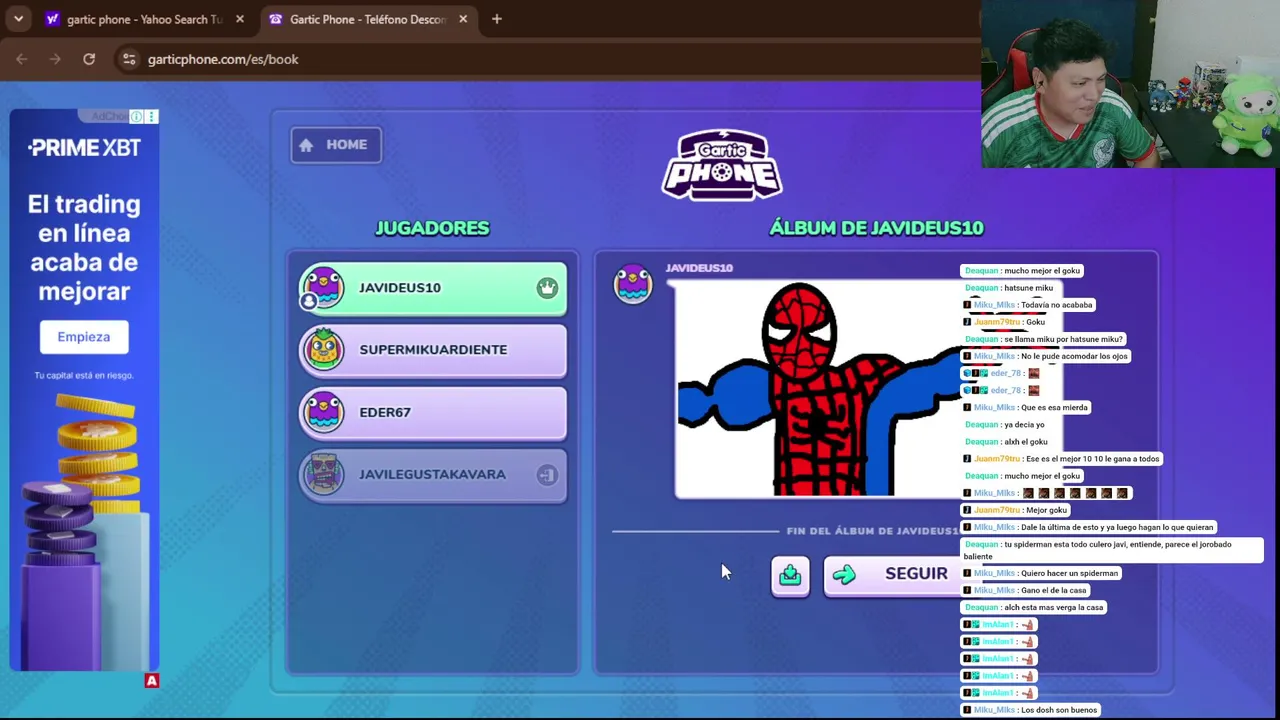Viewport: 1280px width, 720px height.
Task: Click chat message 'Todavia no acababa'
Action: (1056, 305)
